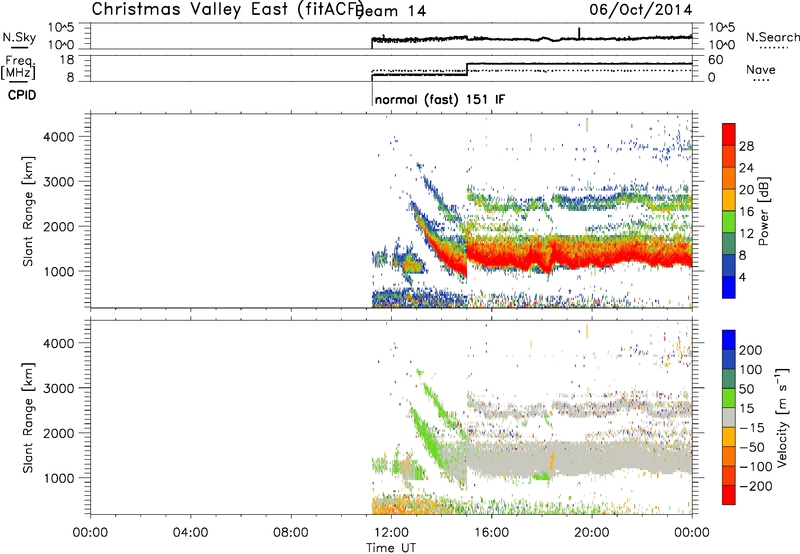Click the light green segment of Power colorbar
The height and width of the screenshot is (554, 800).
729,221
